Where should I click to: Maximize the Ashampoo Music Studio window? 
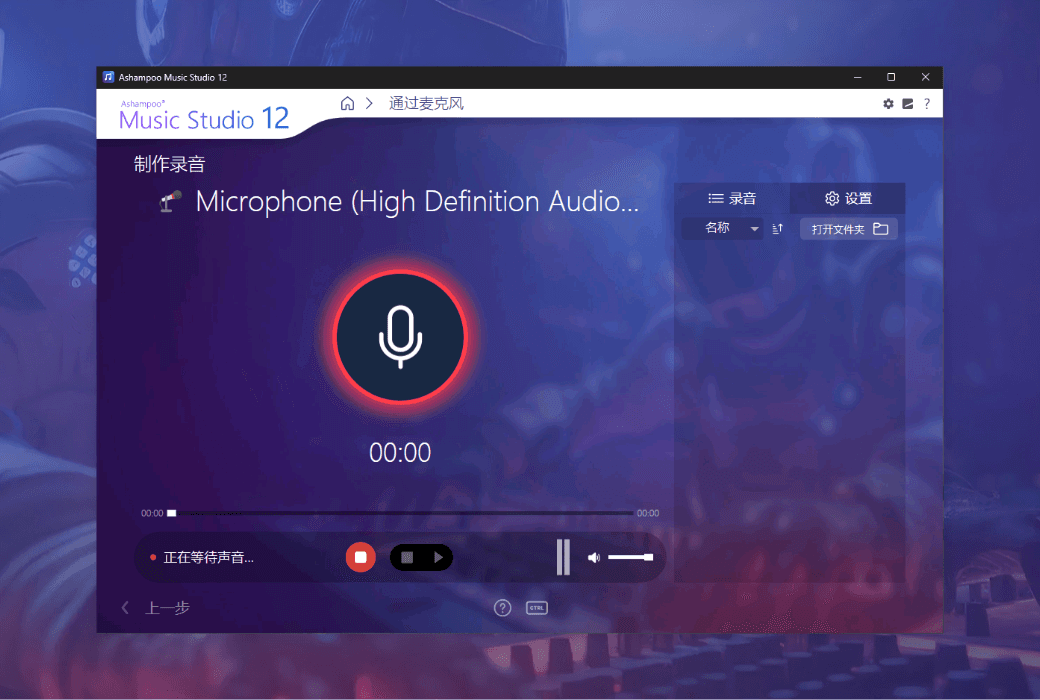891,77
